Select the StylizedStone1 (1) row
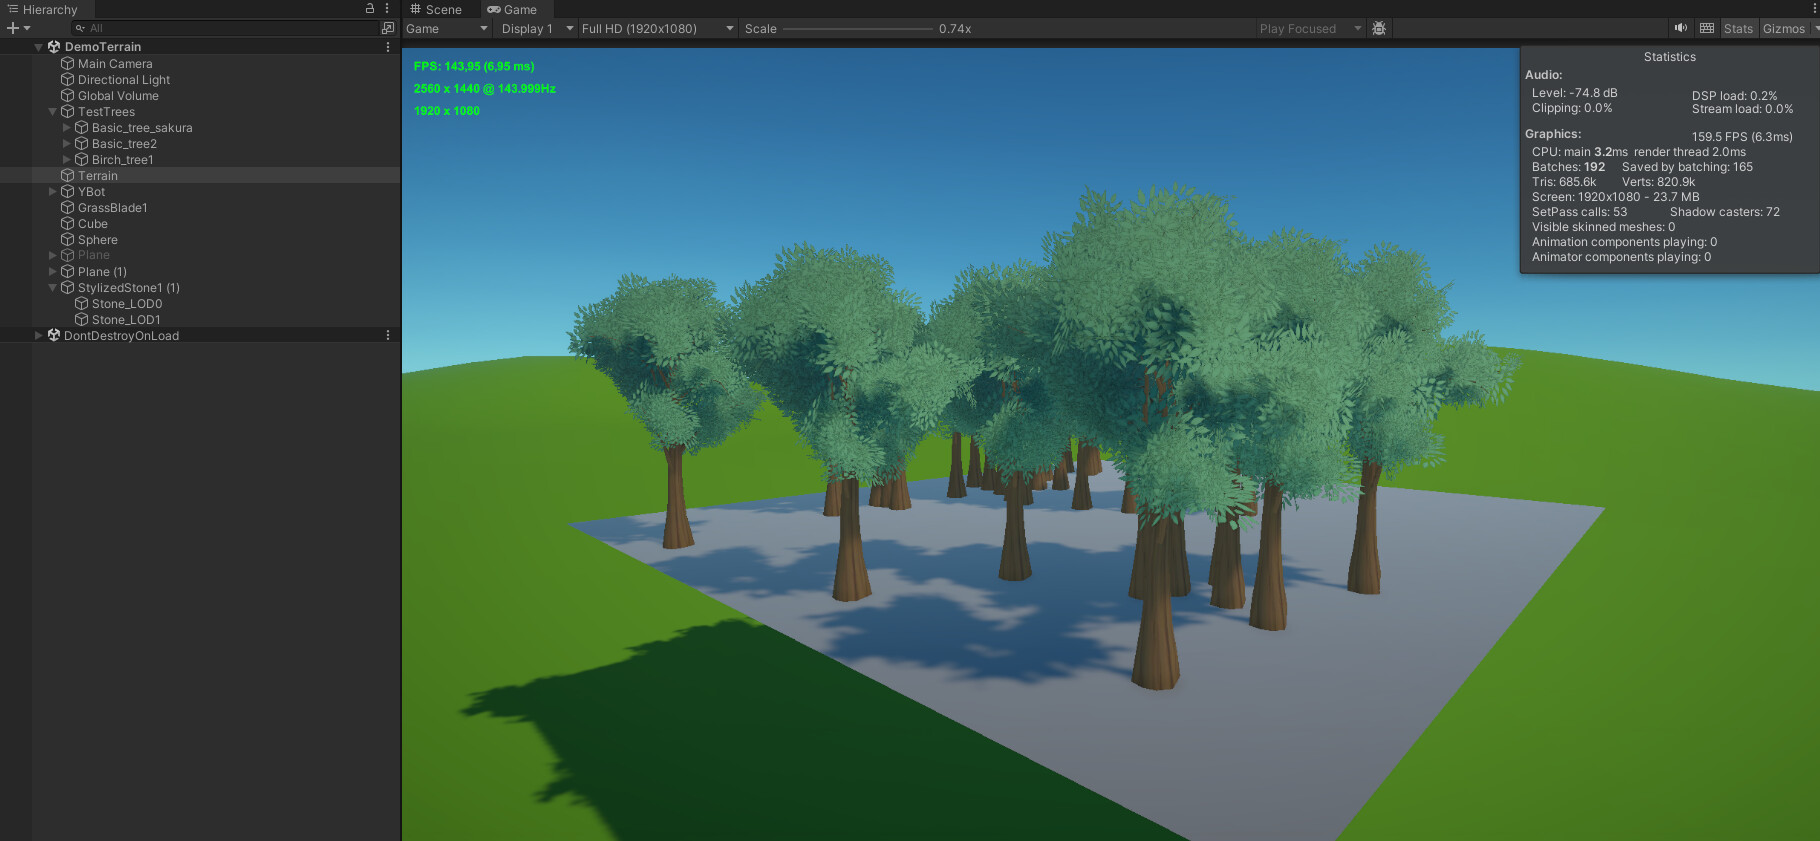 200,287
